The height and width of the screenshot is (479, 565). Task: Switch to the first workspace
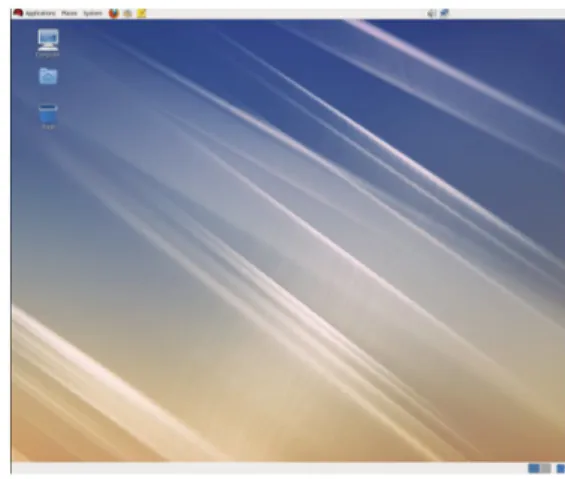pyautogui.click(x=534, y=469)
